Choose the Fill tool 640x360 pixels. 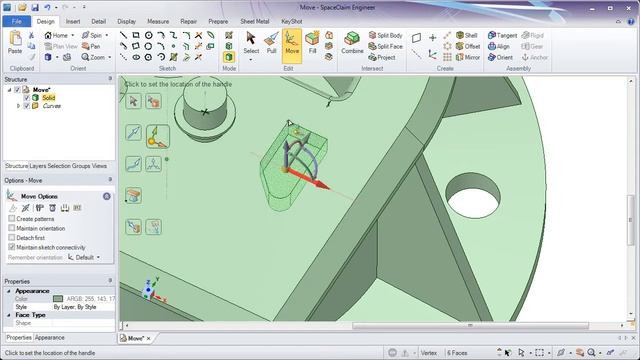(312, 44)
